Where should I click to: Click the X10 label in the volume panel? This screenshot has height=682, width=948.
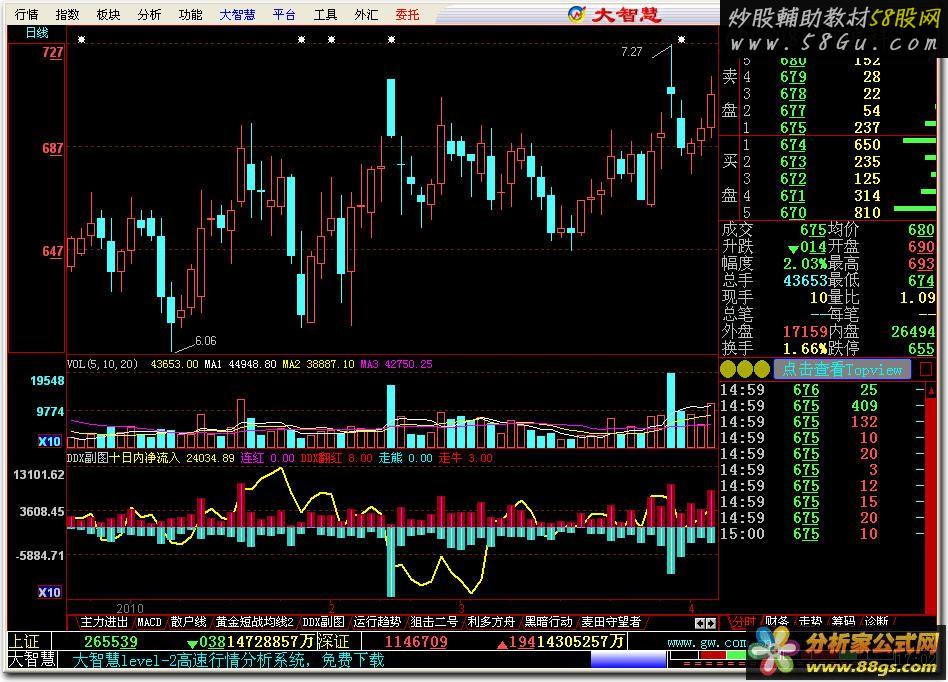pos(49,441)
